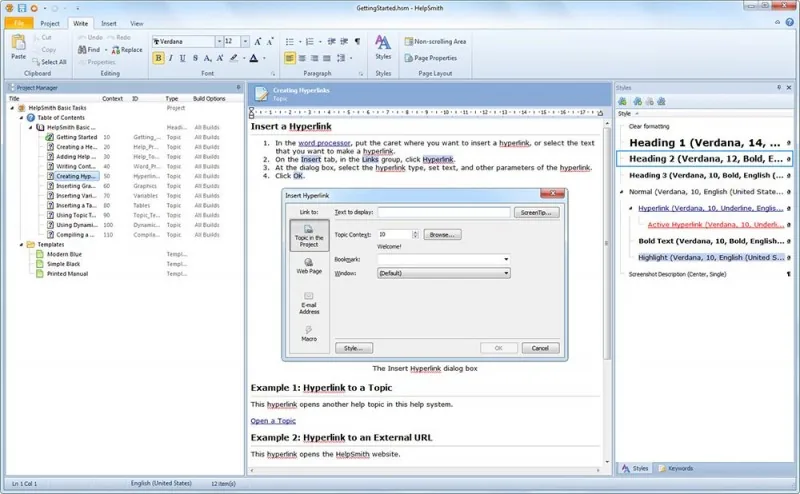Click the bulleted list icon
The image size is (800, 494).
pyautogui.click(x=289, y=42)
